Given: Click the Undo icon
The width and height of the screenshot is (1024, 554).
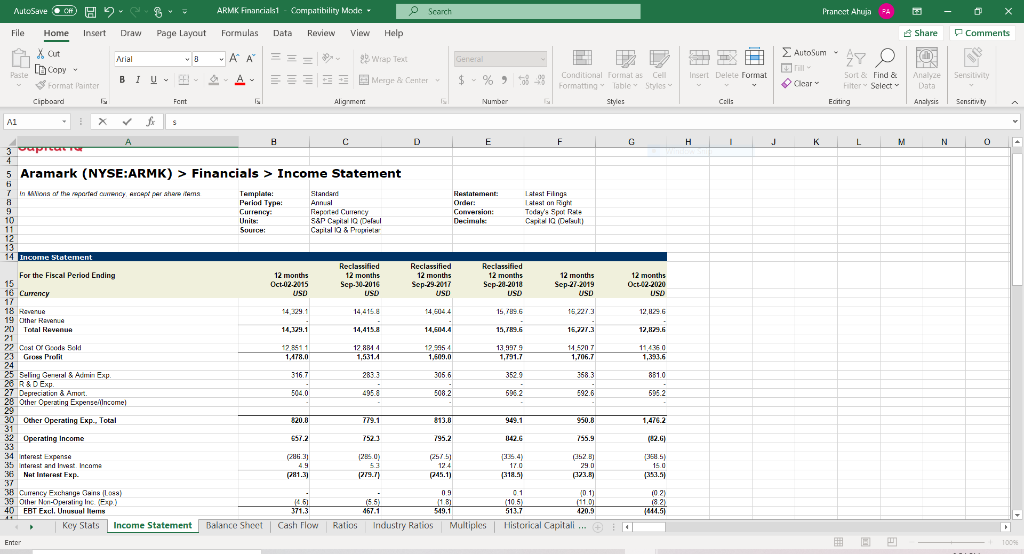Looking at the screenshot, I should pos(109,11).
